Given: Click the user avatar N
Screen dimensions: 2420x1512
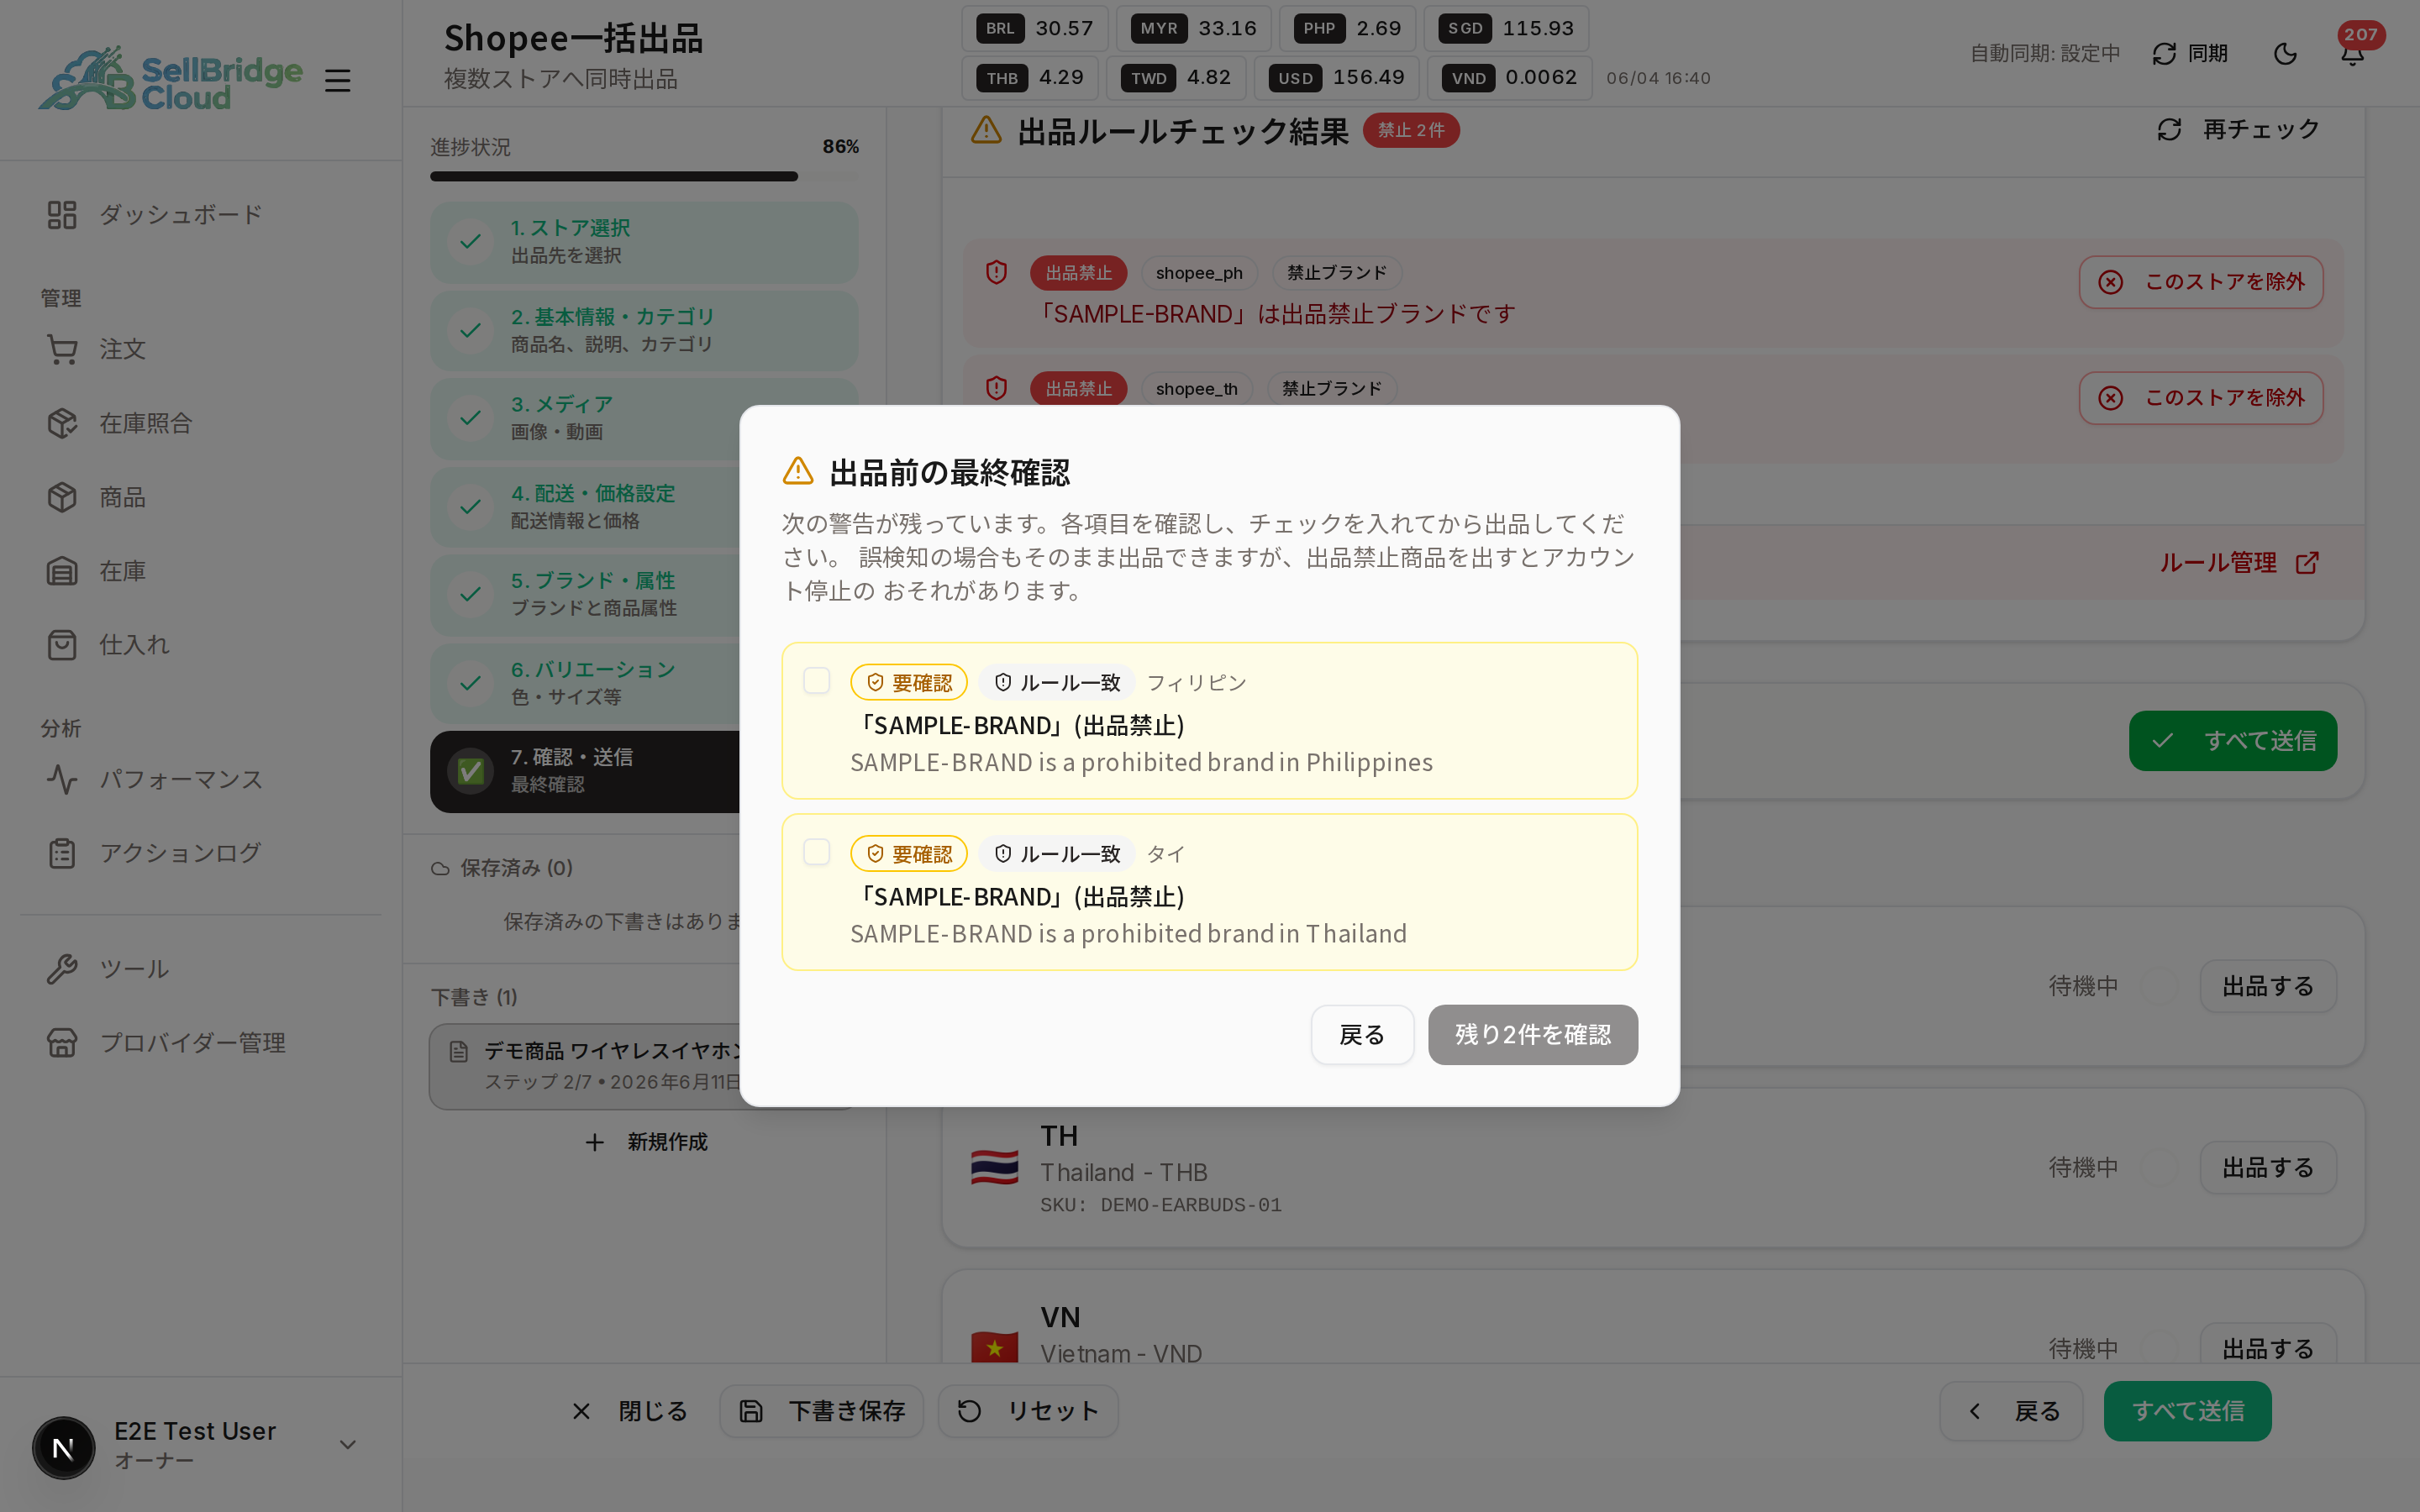Looking at the screenshot, I should click(x=63, y=1447).
